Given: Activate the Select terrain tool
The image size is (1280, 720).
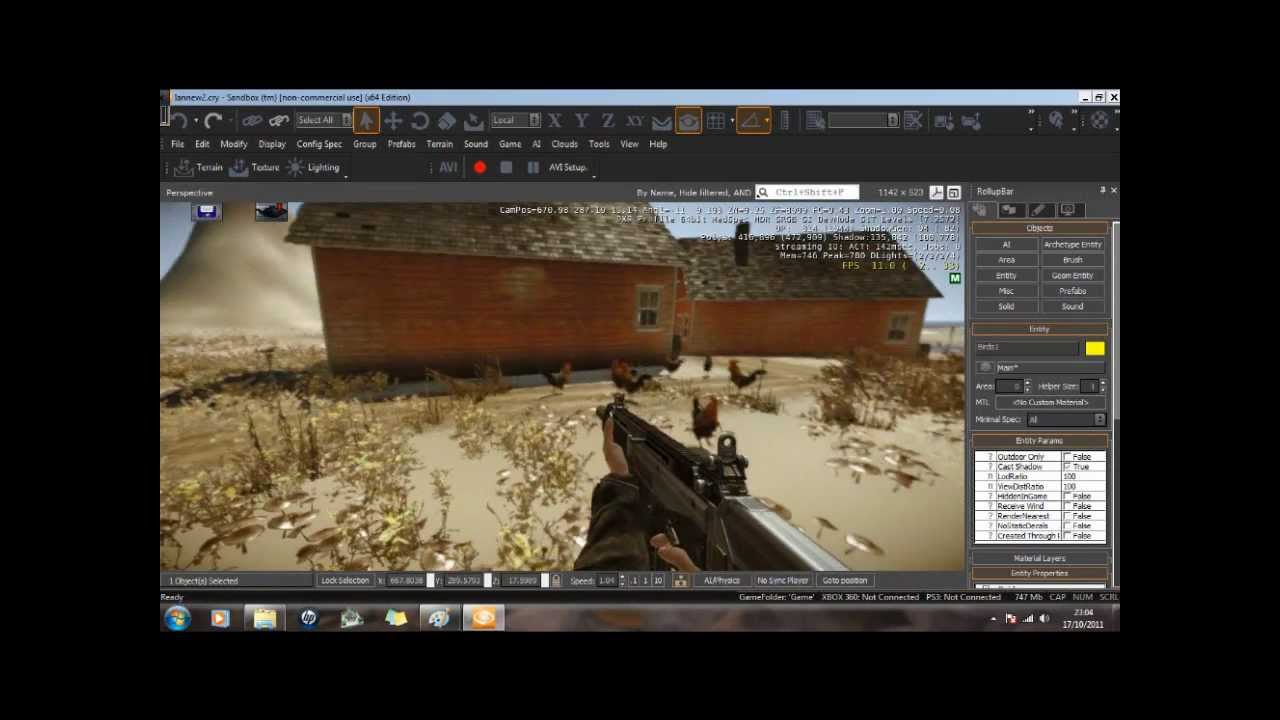Looking at the screenshot, I should pos(474,121).
